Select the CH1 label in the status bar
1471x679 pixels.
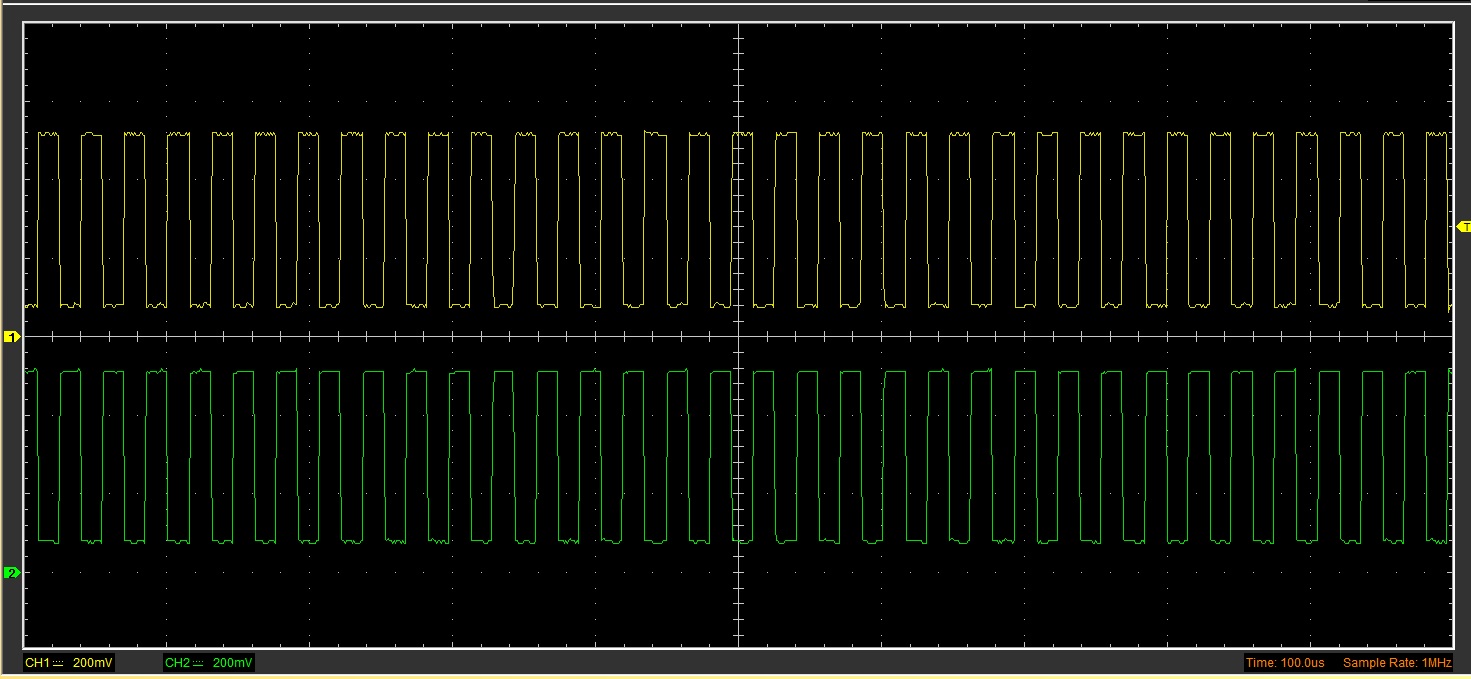pyautogui.click(x=37, y=663)
